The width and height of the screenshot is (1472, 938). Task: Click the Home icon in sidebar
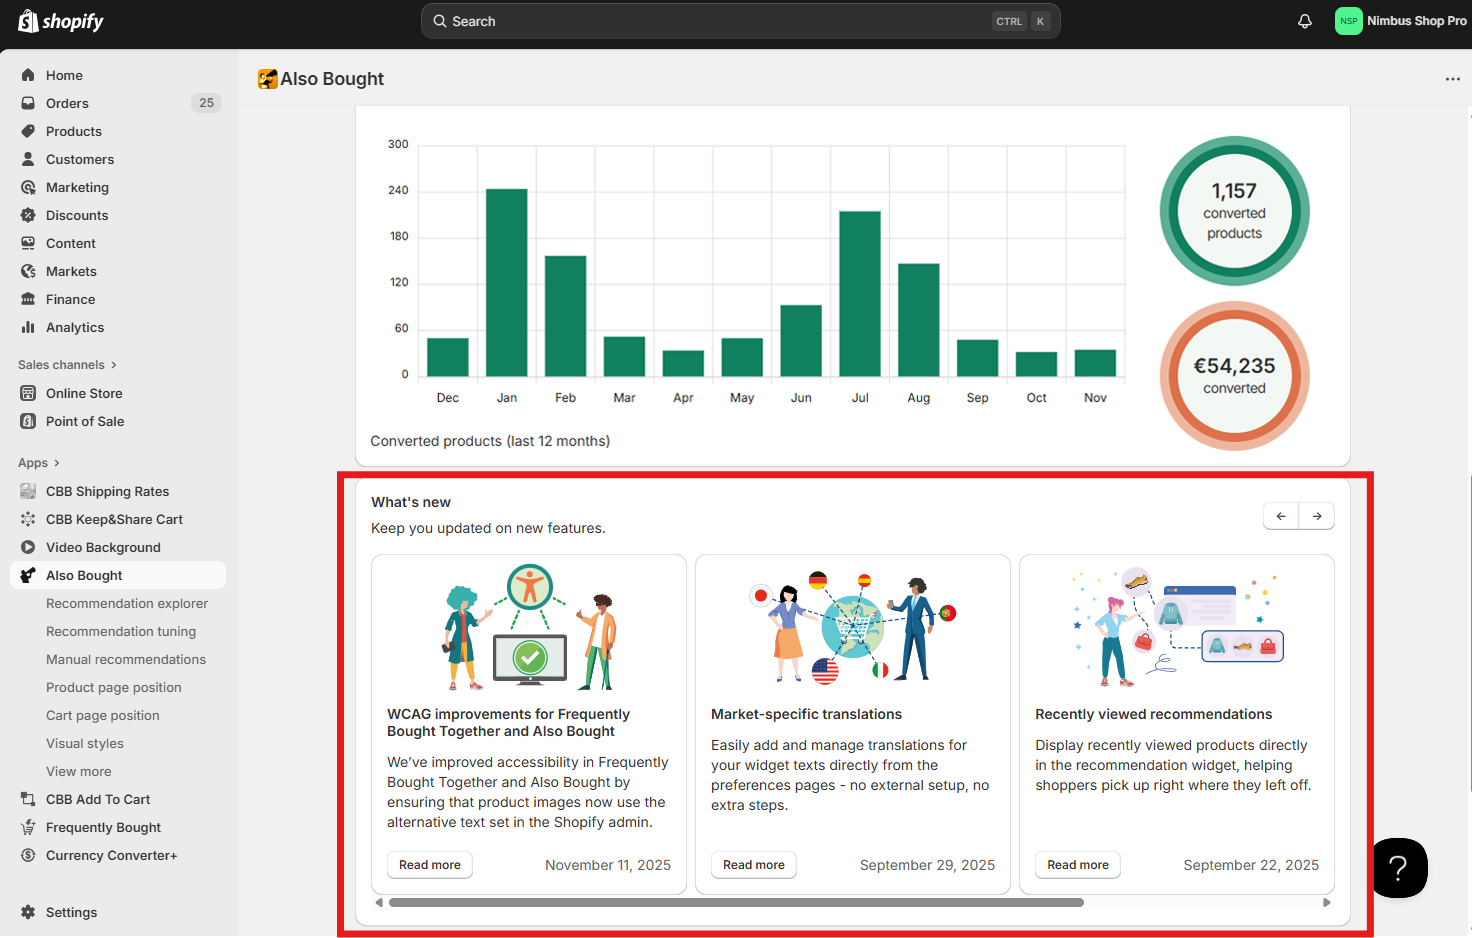pyautogui.click(x=28, y=75)
